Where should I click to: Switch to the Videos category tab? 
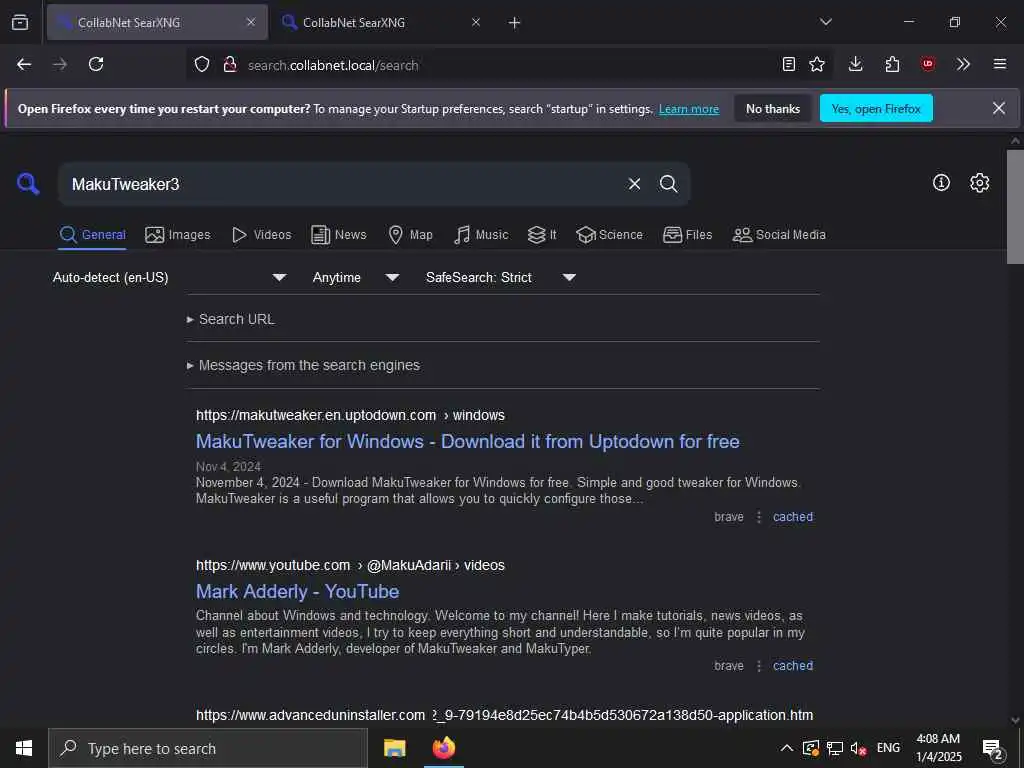pos(262,234)
